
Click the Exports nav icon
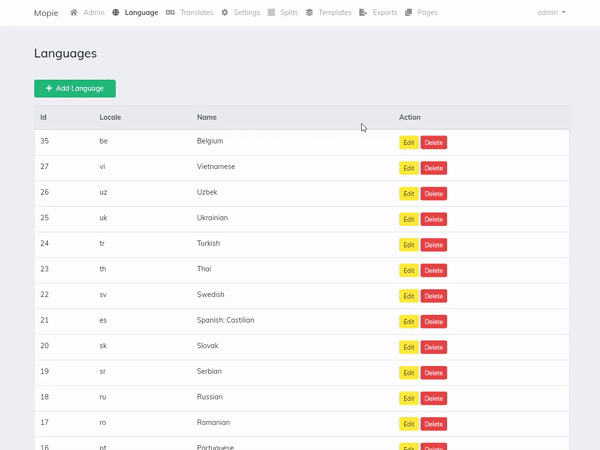click(363, 13)
